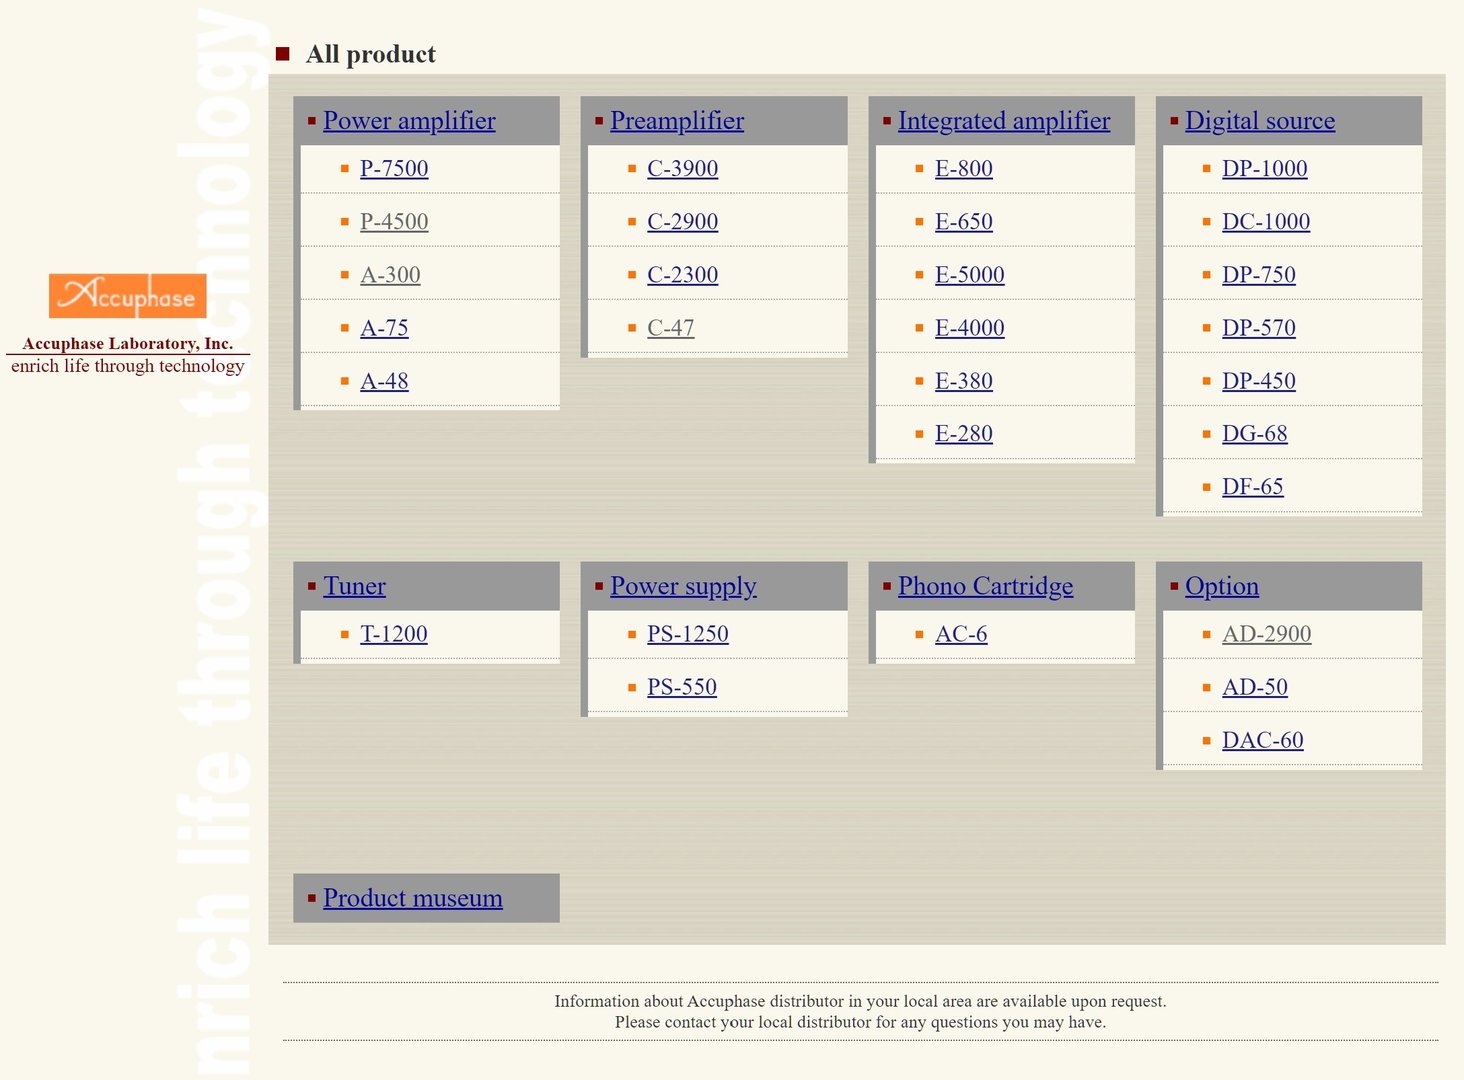This screenshot has width=1464, height=1080.
Task: Open the T-1200 tuner page
Action: 394,634
